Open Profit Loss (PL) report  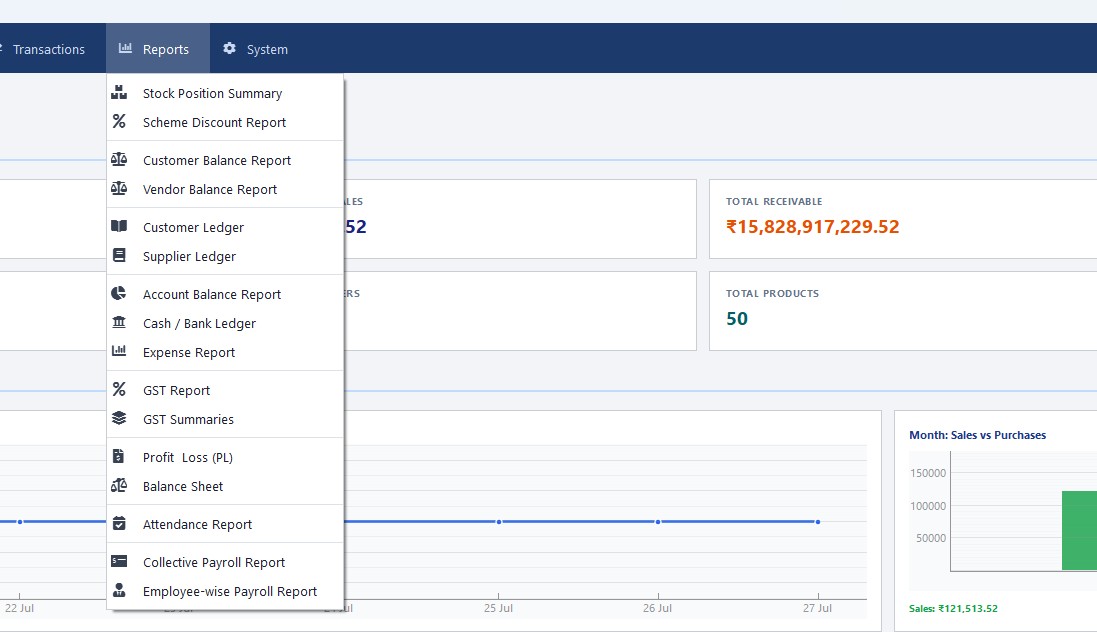click(x=225, y=458)
